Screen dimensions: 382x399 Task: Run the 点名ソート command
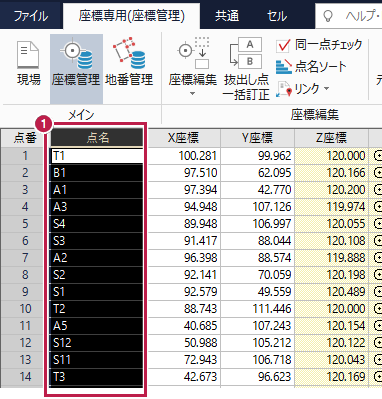click(x=311, y=66)
